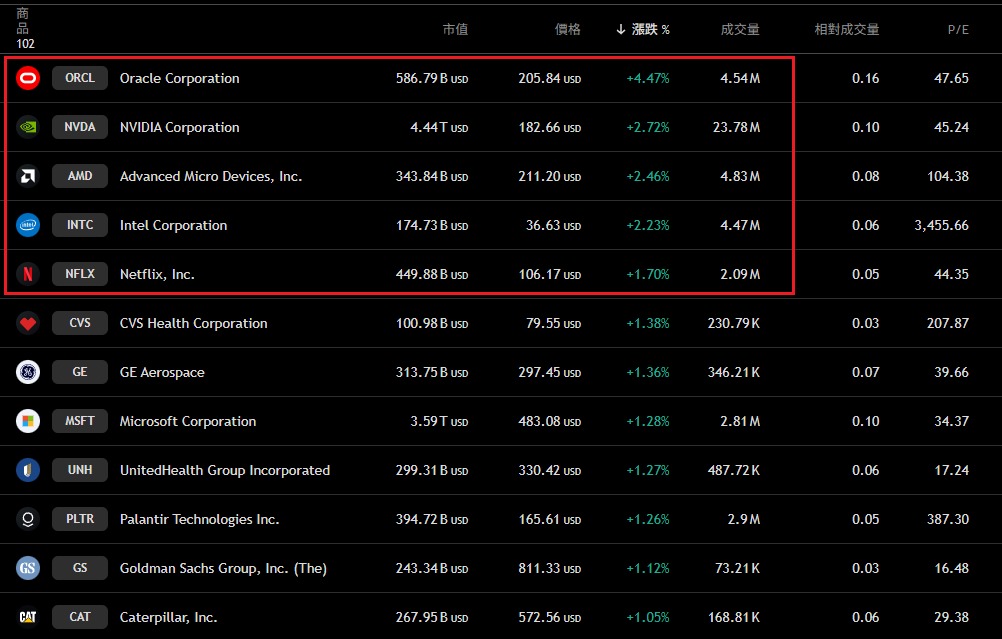Screen dimensions: 1002x639
Task: Click the Caterpillar CAT logo icon
Action: tap(28, 617)
